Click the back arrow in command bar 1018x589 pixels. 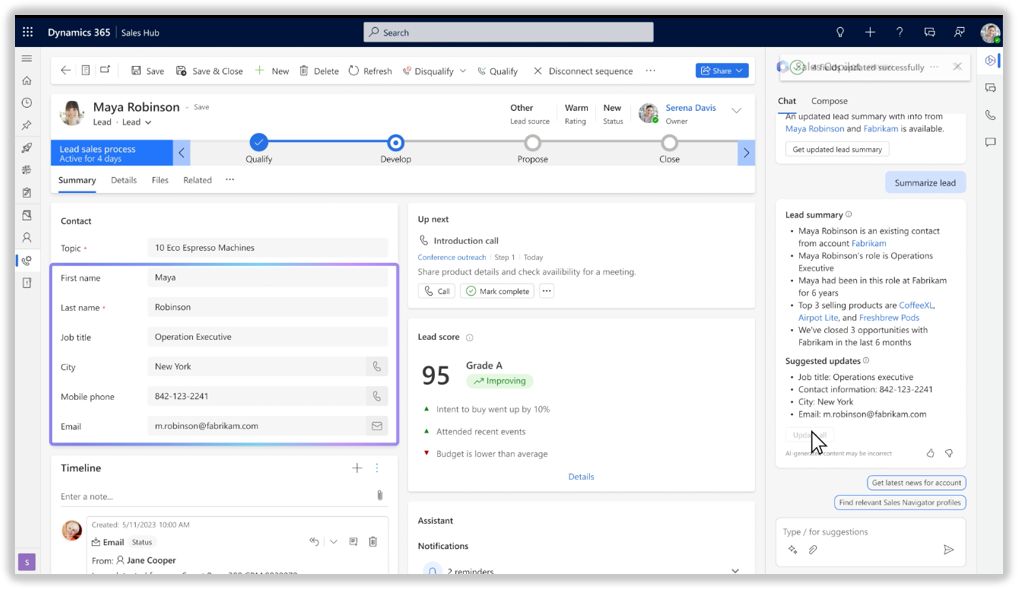coord(66,70)
